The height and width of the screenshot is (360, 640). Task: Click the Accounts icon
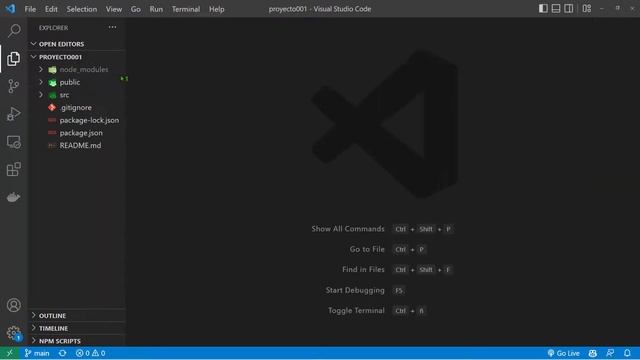click(13, 305)
